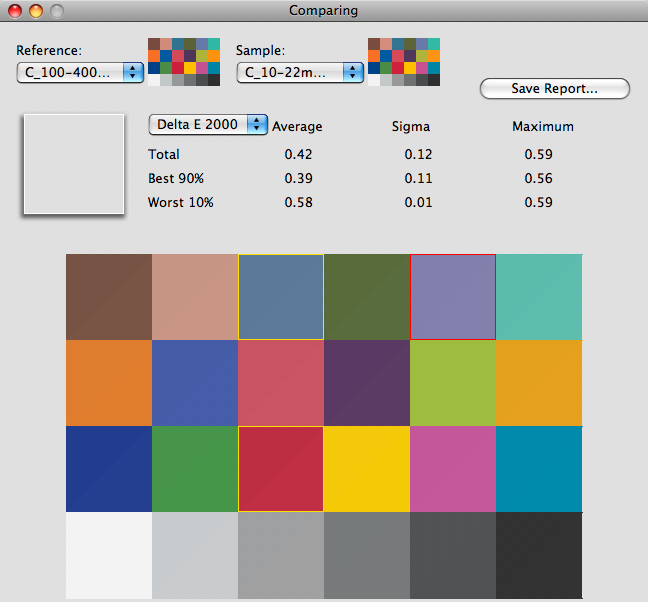Click the Total row label
This screenshot has height=602, width=648.
point(164,155)
